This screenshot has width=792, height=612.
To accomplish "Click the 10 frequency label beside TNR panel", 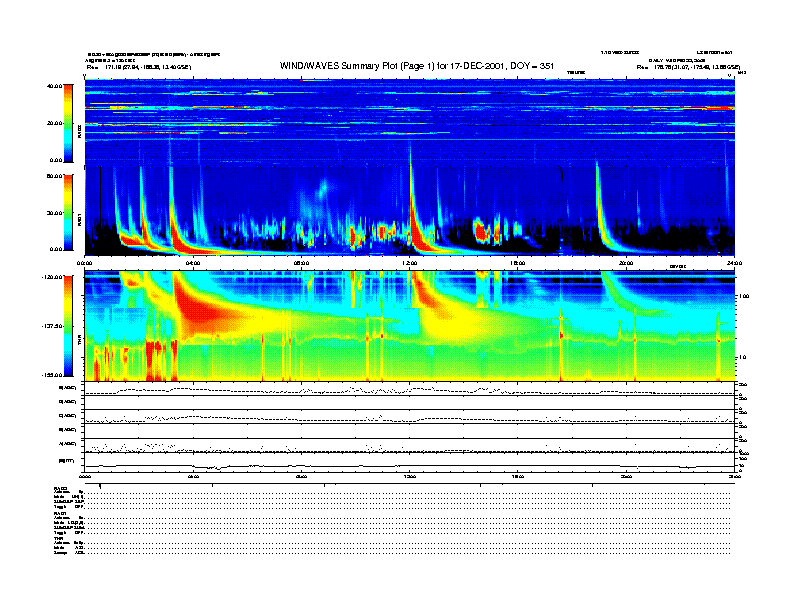I will [x=743, y=358].
